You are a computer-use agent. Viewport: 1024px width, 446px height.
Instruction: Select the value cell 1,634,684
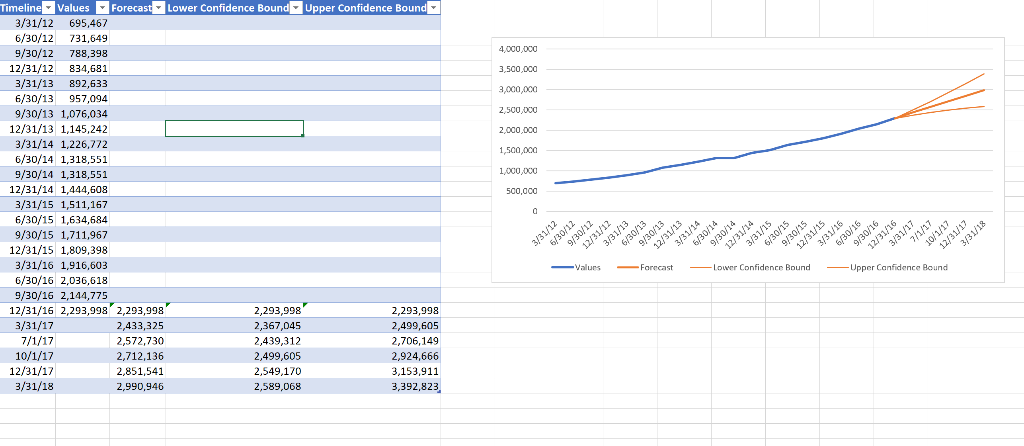click(x=83, y=219)
